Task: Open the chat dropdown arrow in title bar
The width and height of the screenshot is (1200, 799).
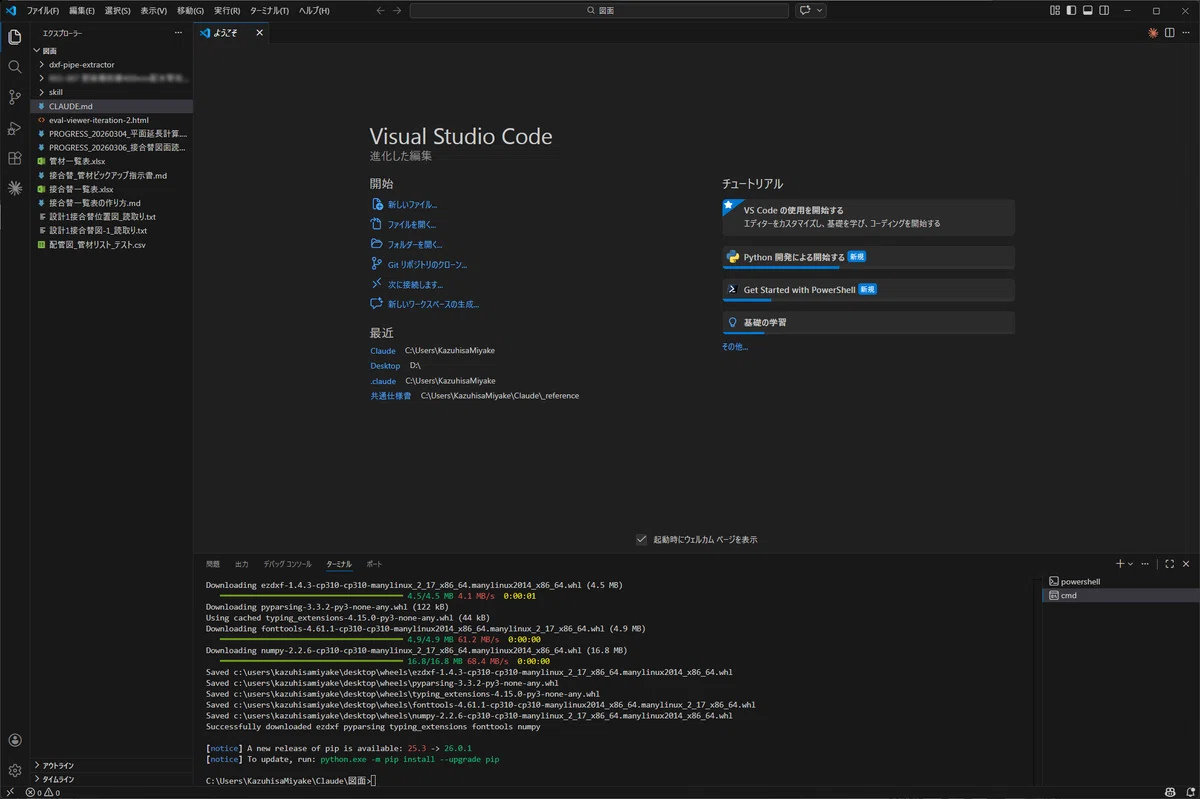Action: coord(821,10)
